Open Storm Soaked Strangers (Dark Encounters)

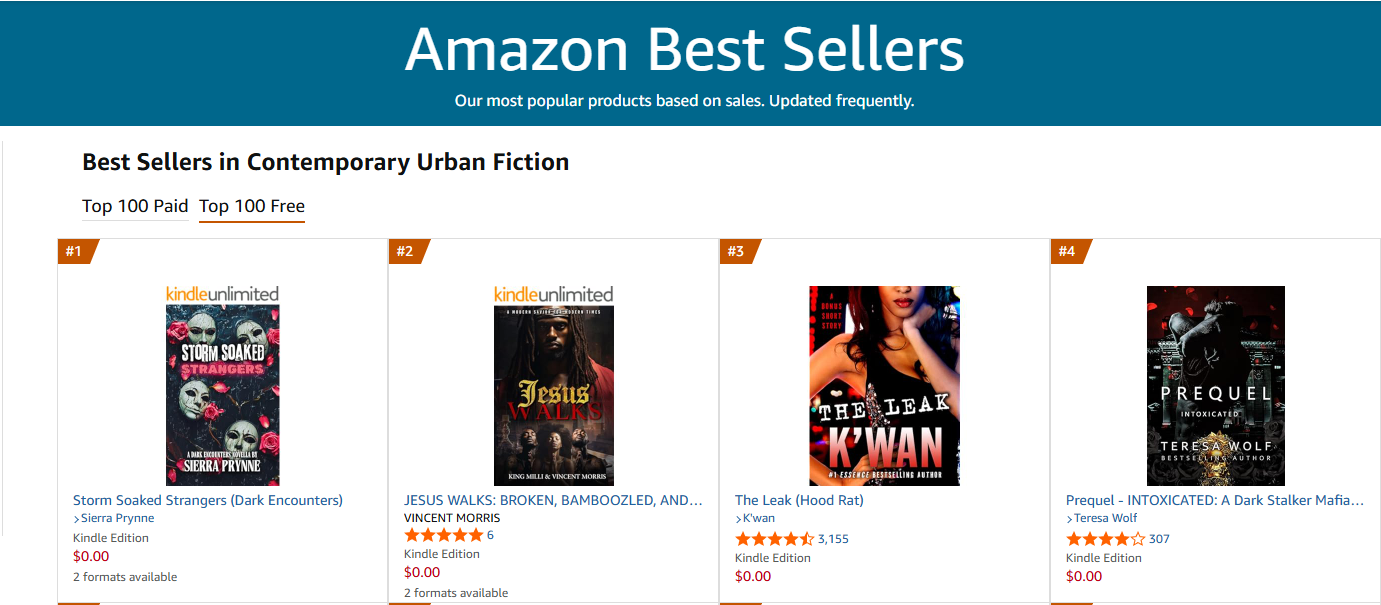tap(207, 500)
